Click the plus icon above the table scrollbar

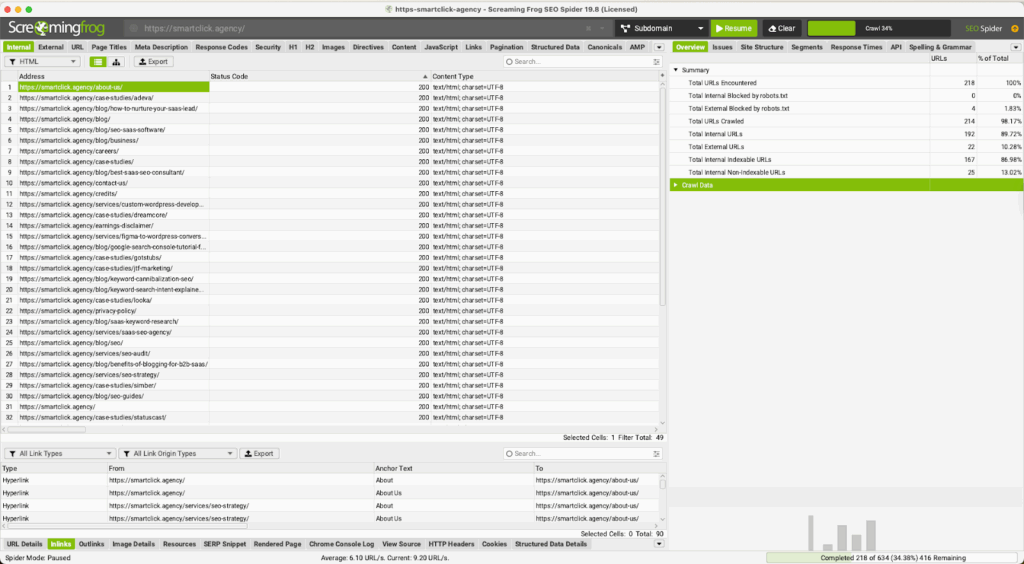tap(662, 76)
